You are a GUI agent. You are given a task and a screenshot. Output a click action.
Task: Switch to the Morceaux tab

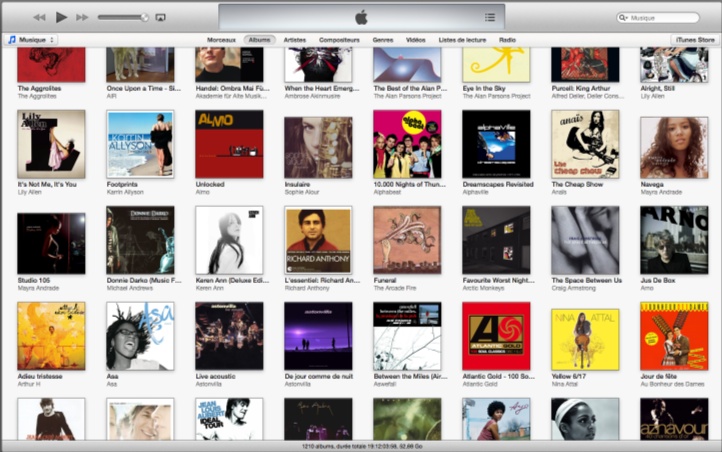tap(221, 40)
